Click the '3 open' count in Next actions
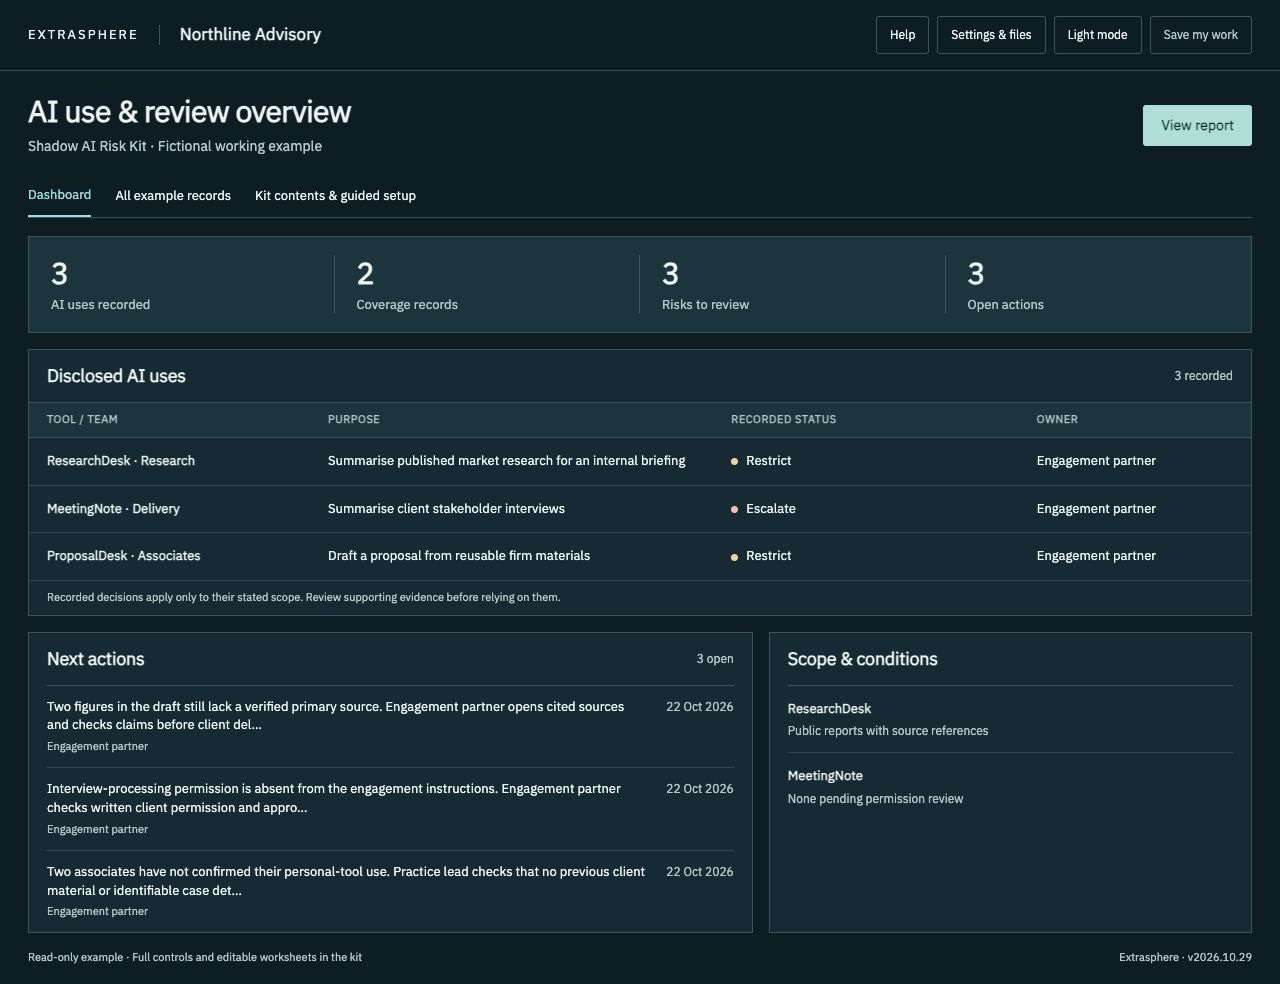The image size is (1280, 984). coord(715,659)
